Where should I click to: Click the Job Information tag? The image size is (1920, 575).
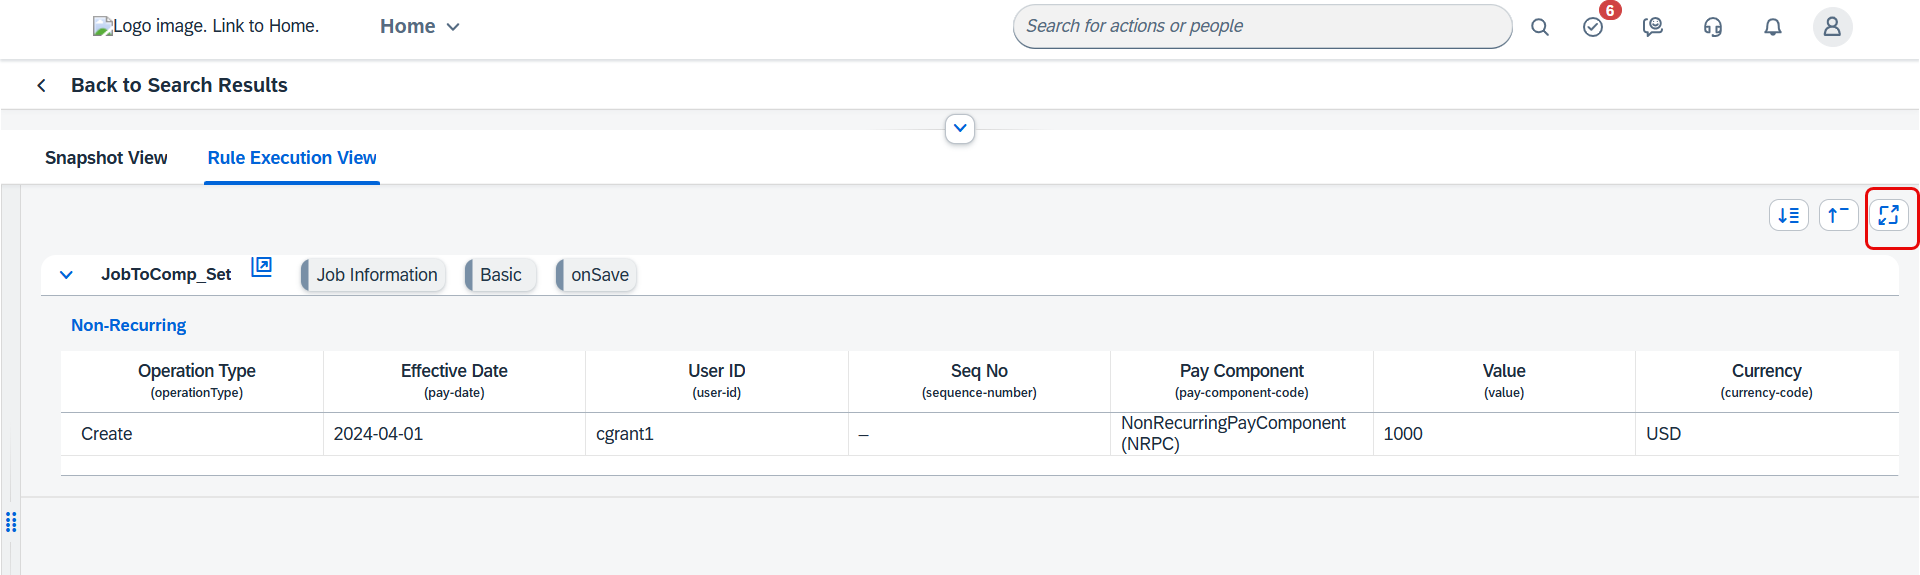tap(373, 275)
